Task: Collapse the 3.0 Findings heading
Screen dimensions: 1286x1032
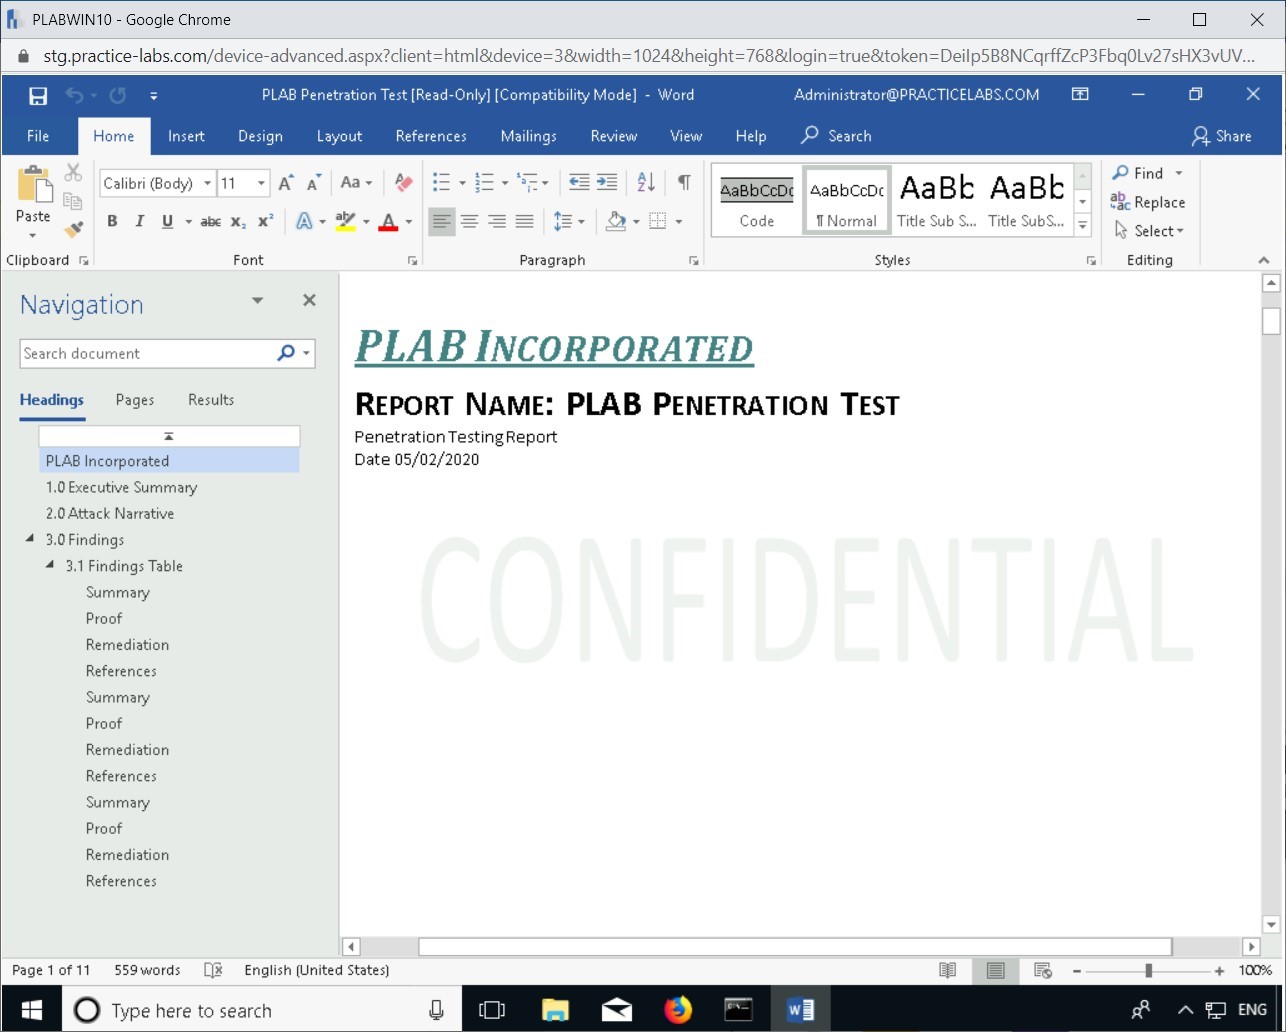Action: click(x=30, y=540)
